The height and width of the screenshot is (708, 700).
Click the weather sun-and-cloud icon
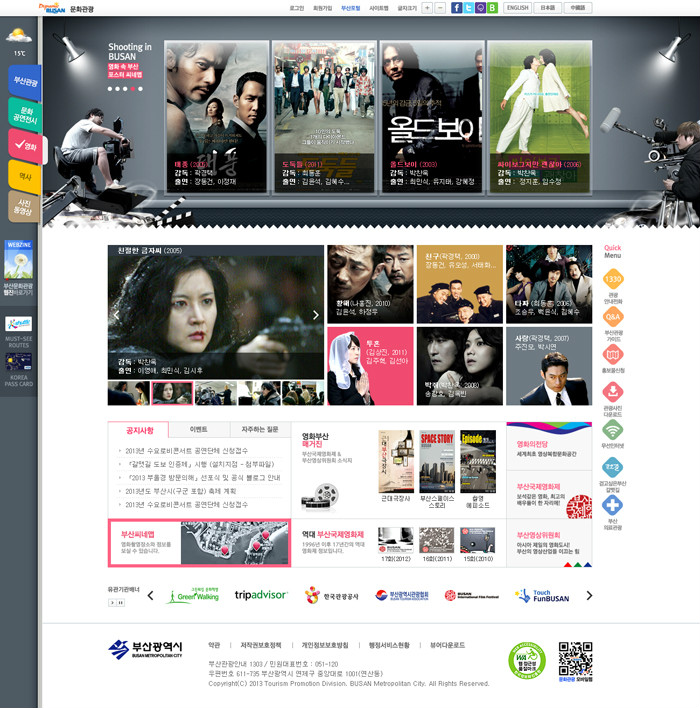(19, 36)
